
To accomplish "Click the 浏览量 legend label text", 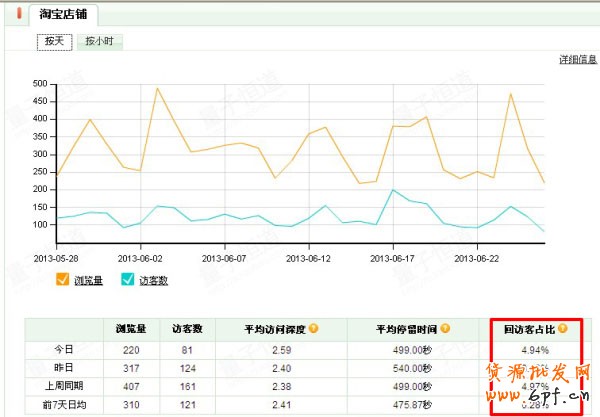I will coord(88,281).
